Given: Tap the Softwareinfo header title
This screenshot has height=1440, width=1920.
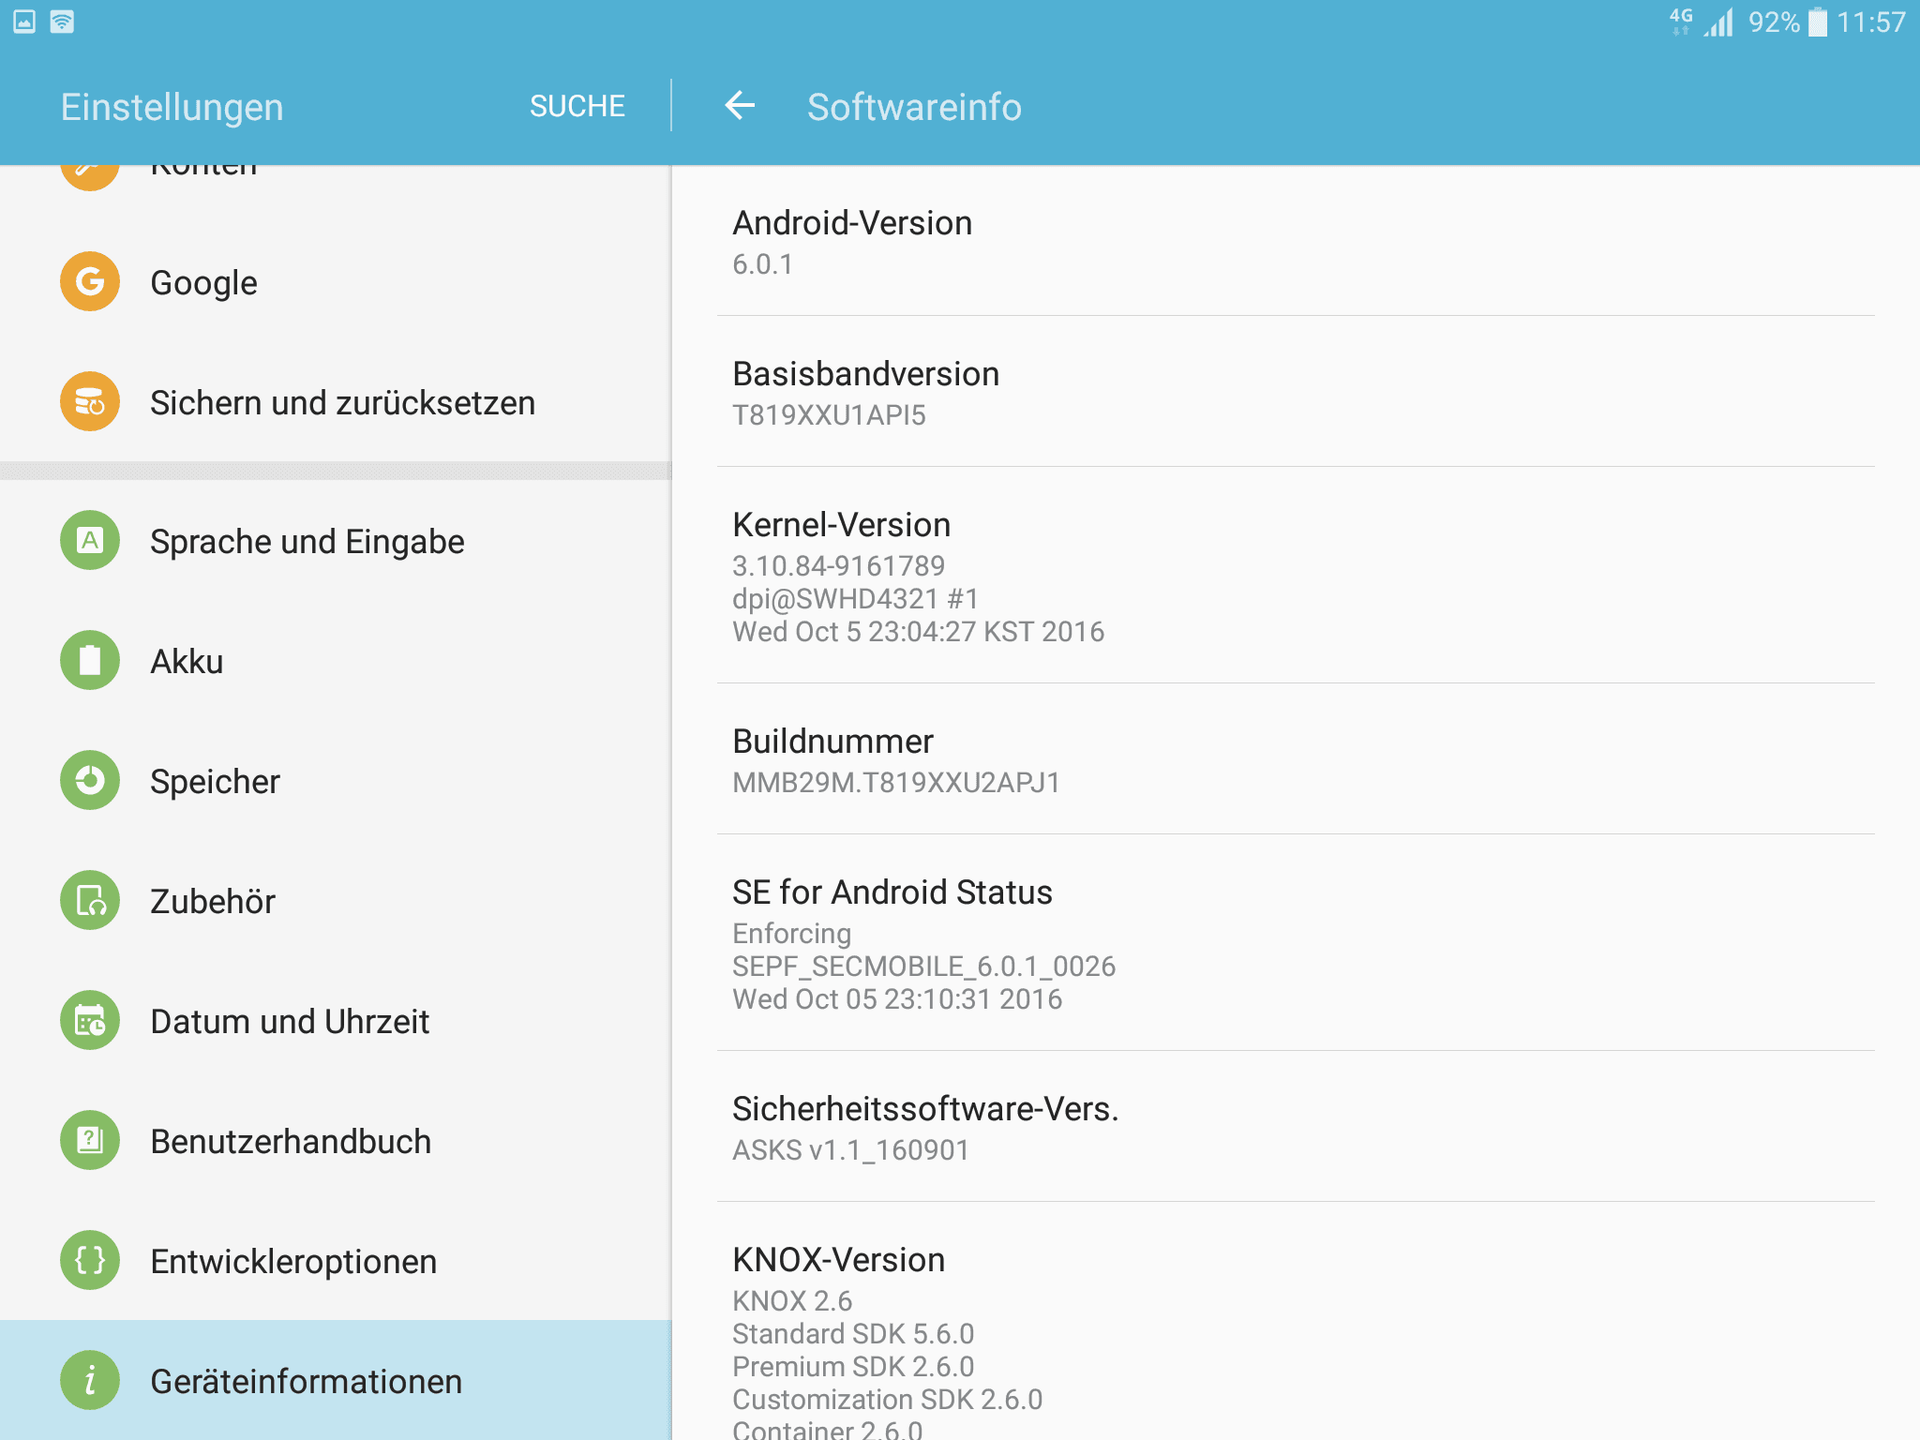Looking at the screenshot, I should pos(914,107).
